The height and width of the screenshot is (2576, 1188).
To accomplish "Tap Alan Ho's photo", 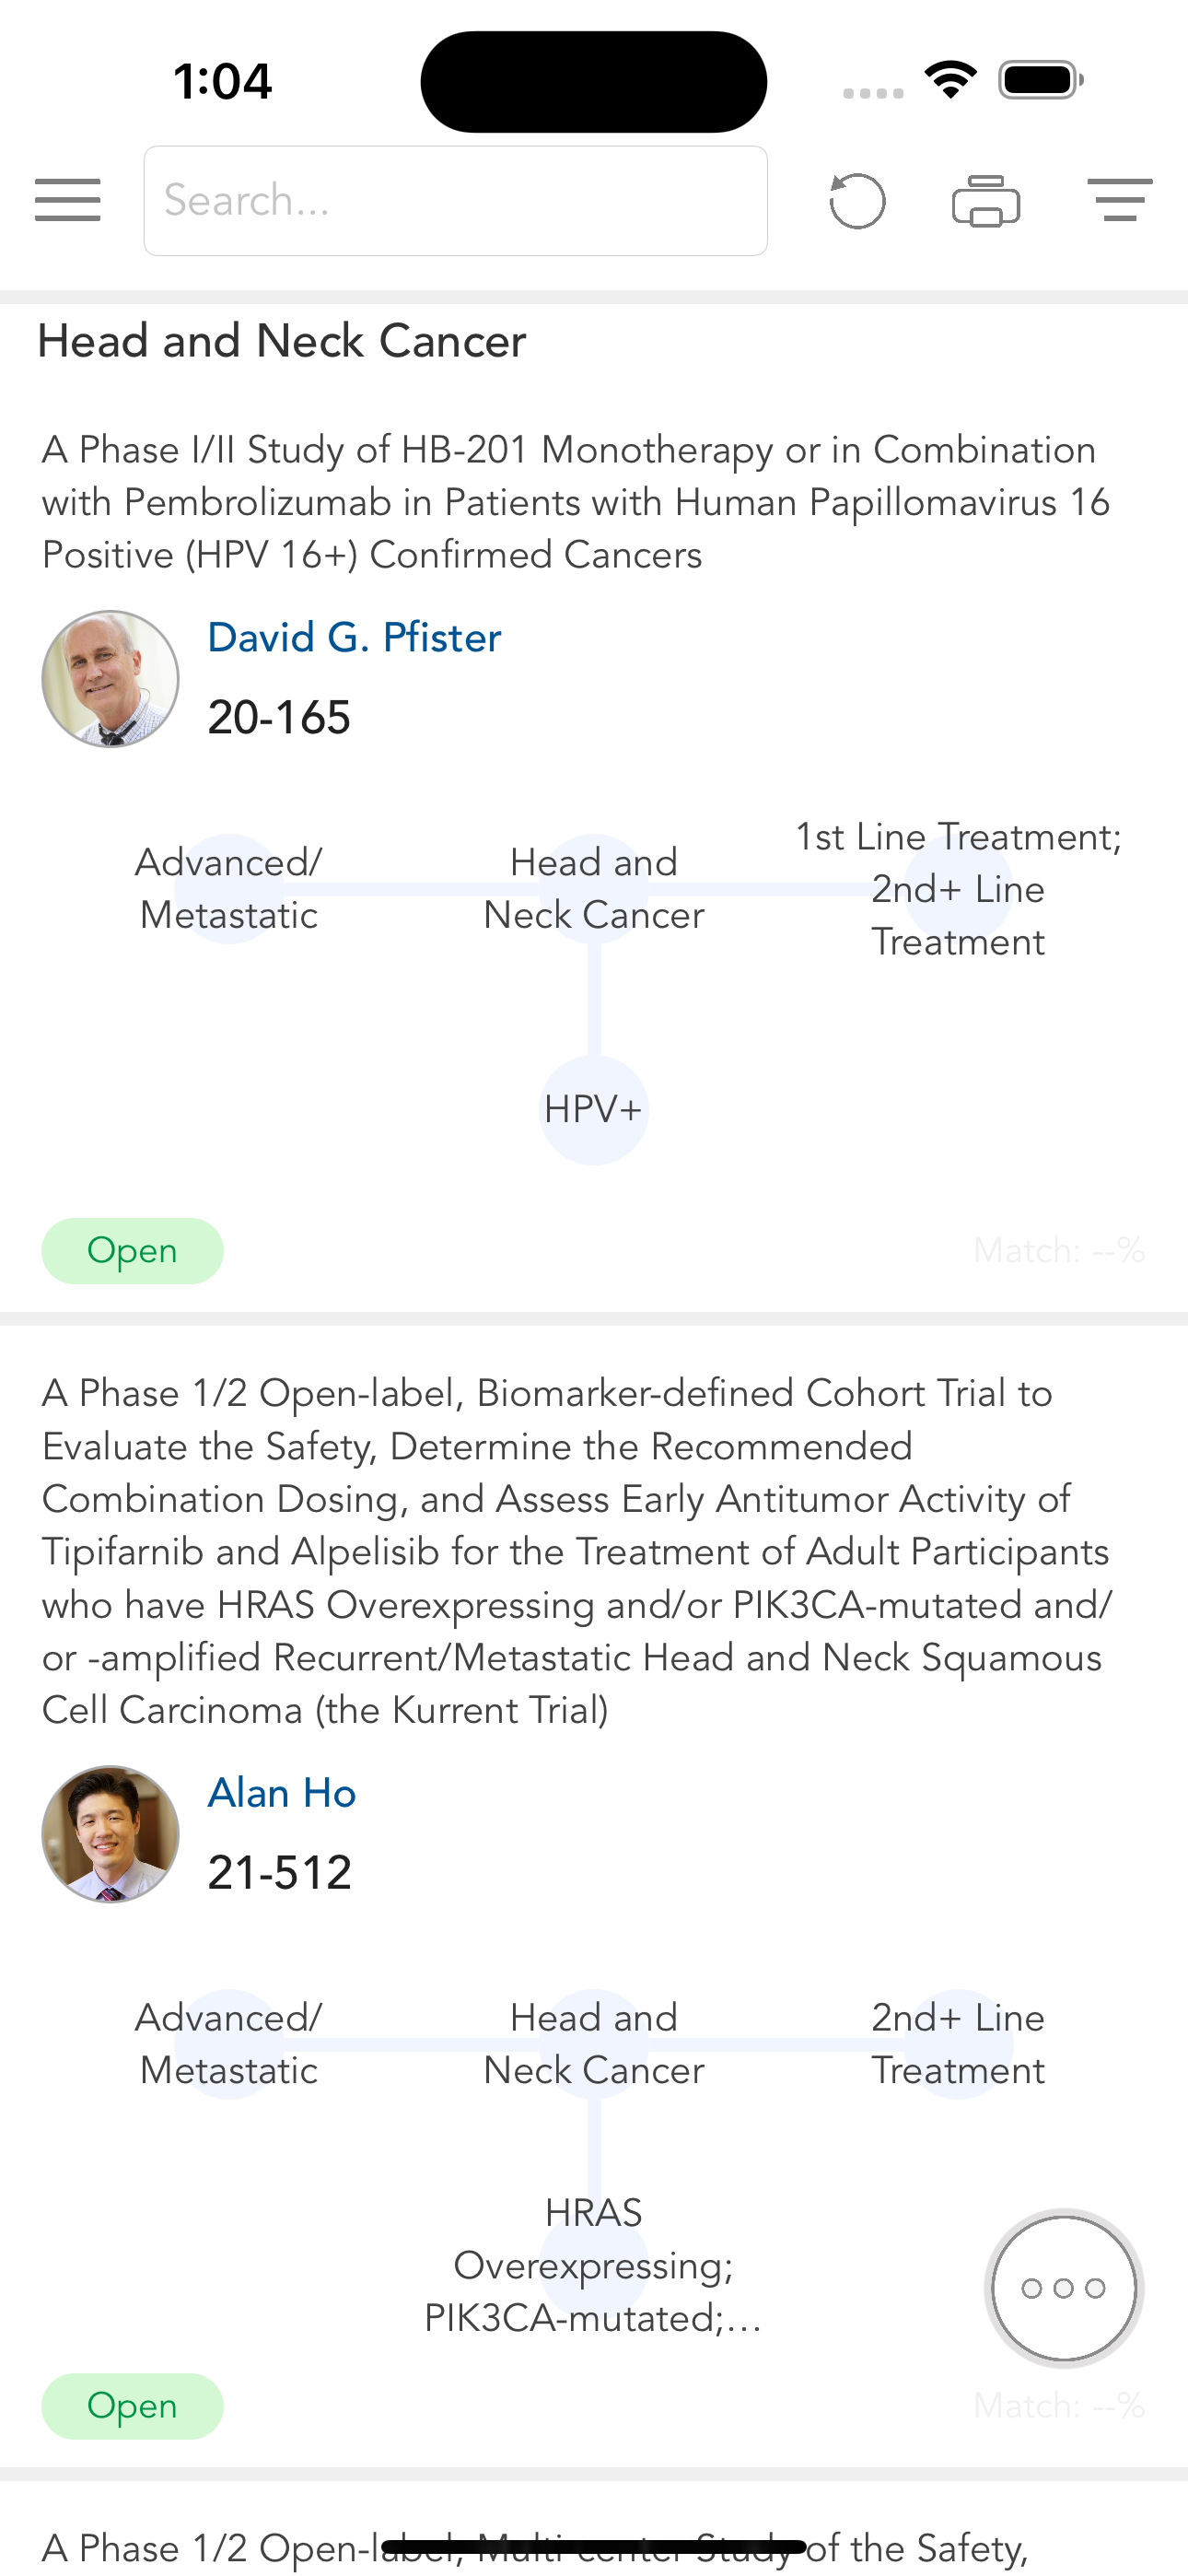I will pyautogui.click(x=110, y=1834).
